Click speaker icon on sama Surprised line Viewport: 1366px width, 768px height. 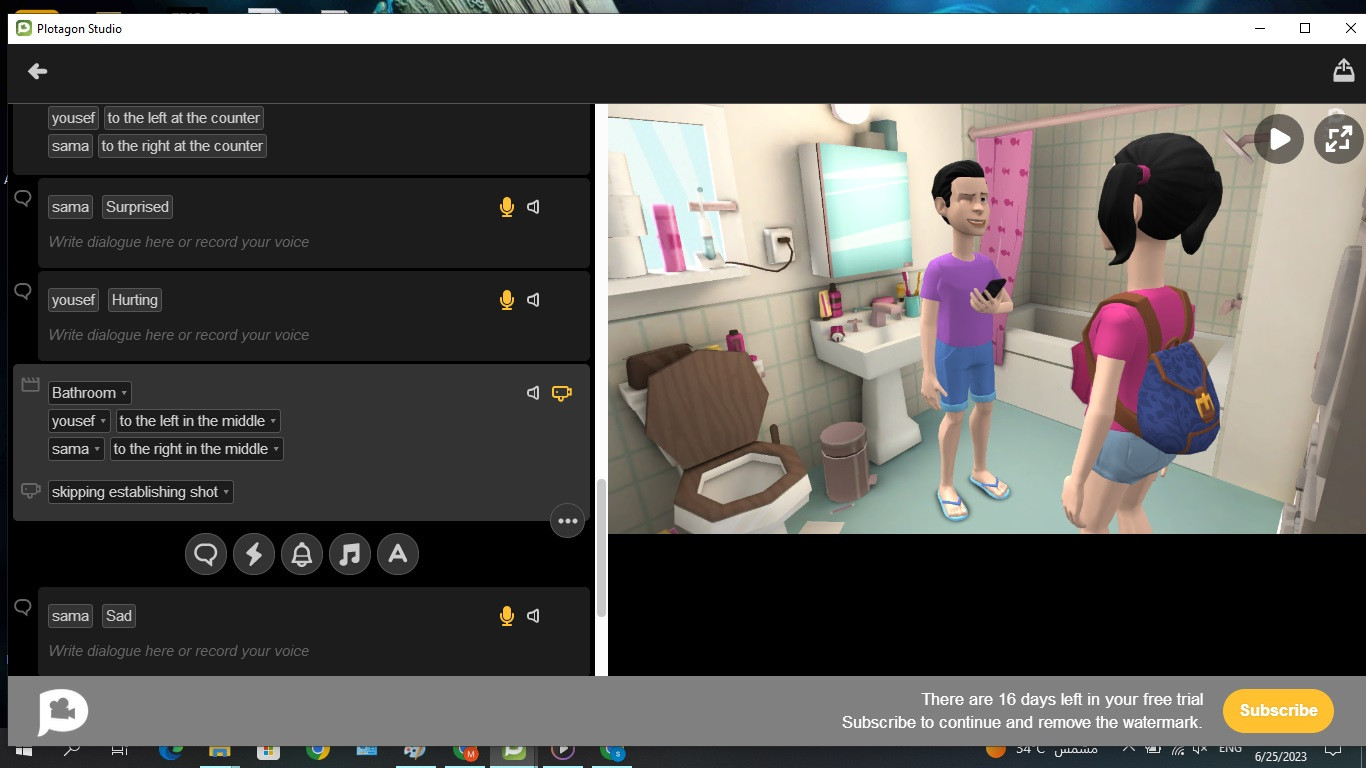click(534, 207)
